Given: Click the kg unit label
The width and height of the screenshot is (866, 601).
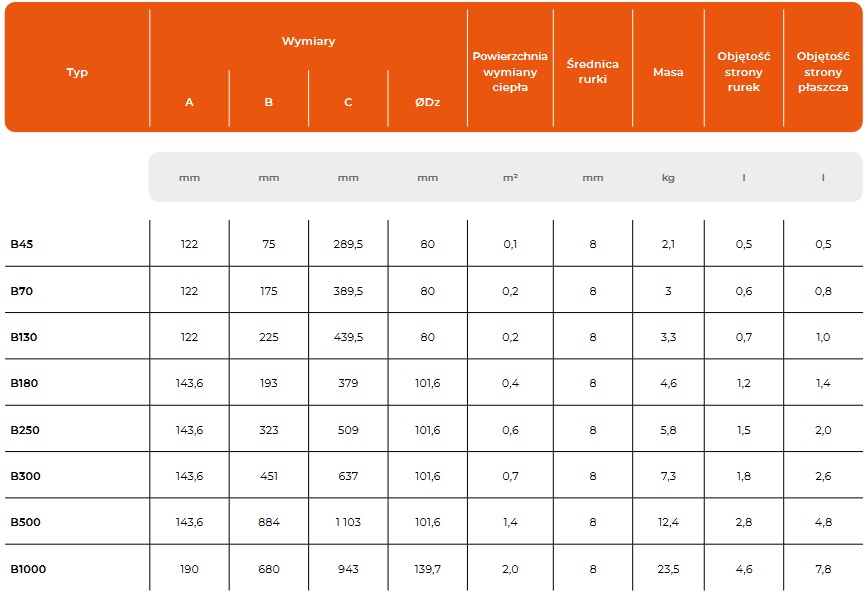Looking at the screenshot, I should click(x=668, y=178).
